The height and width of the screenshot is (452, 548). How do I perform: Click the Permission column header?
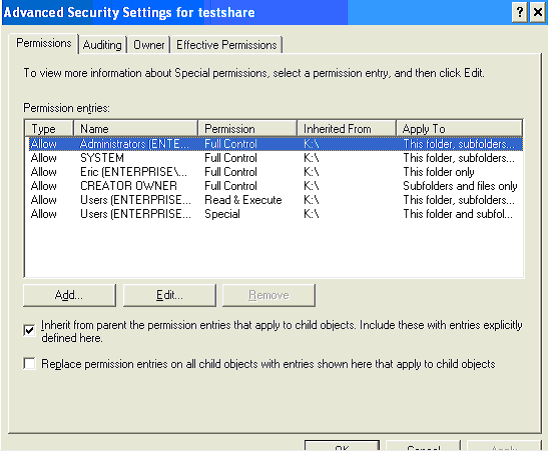pyautogui.click(x=247, y=128)
